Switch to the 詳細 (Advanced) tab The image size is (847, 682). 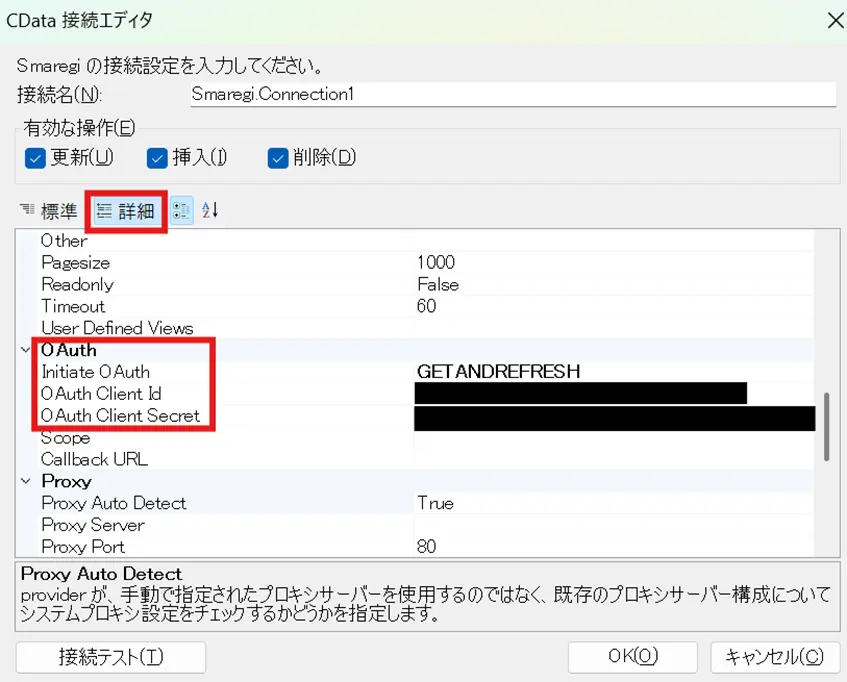pos(126,211)
